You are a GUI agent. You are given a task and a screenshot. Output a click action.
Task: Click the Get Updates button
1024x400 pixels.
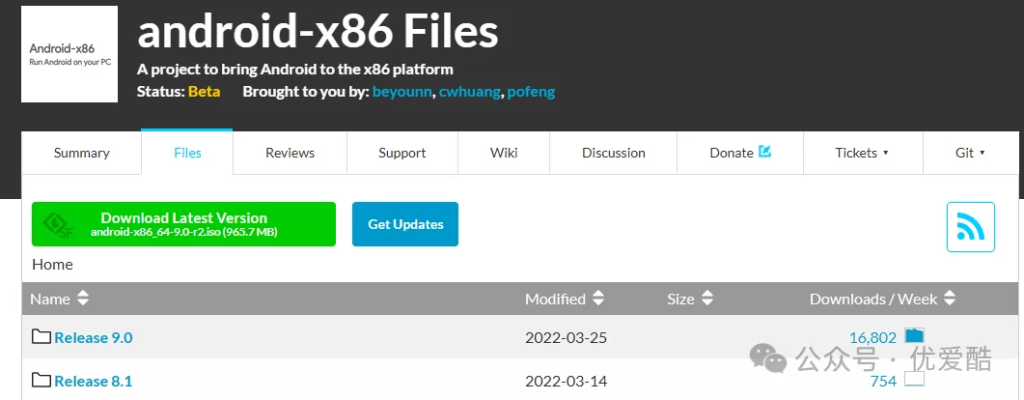point(405,224)
